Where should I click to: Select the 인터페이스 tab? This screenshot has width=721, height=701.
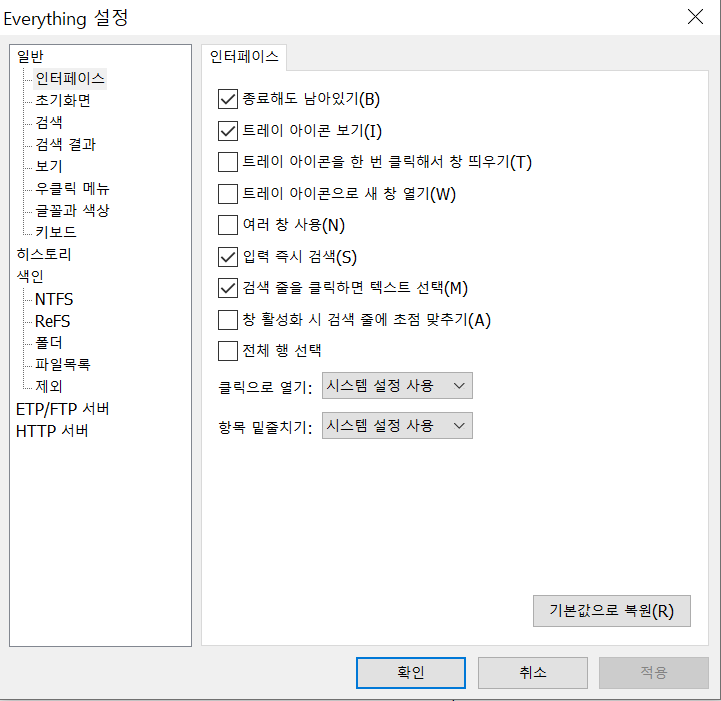coord(244,57)
